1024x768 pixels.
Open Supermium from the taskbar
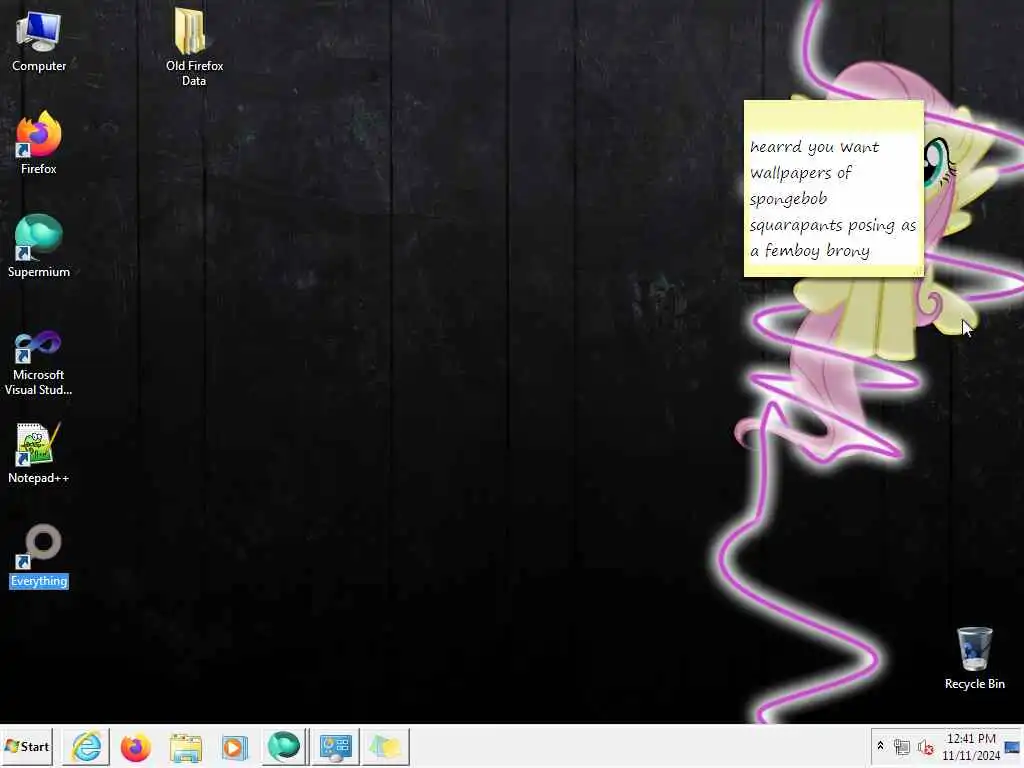(x=283, y=746)
